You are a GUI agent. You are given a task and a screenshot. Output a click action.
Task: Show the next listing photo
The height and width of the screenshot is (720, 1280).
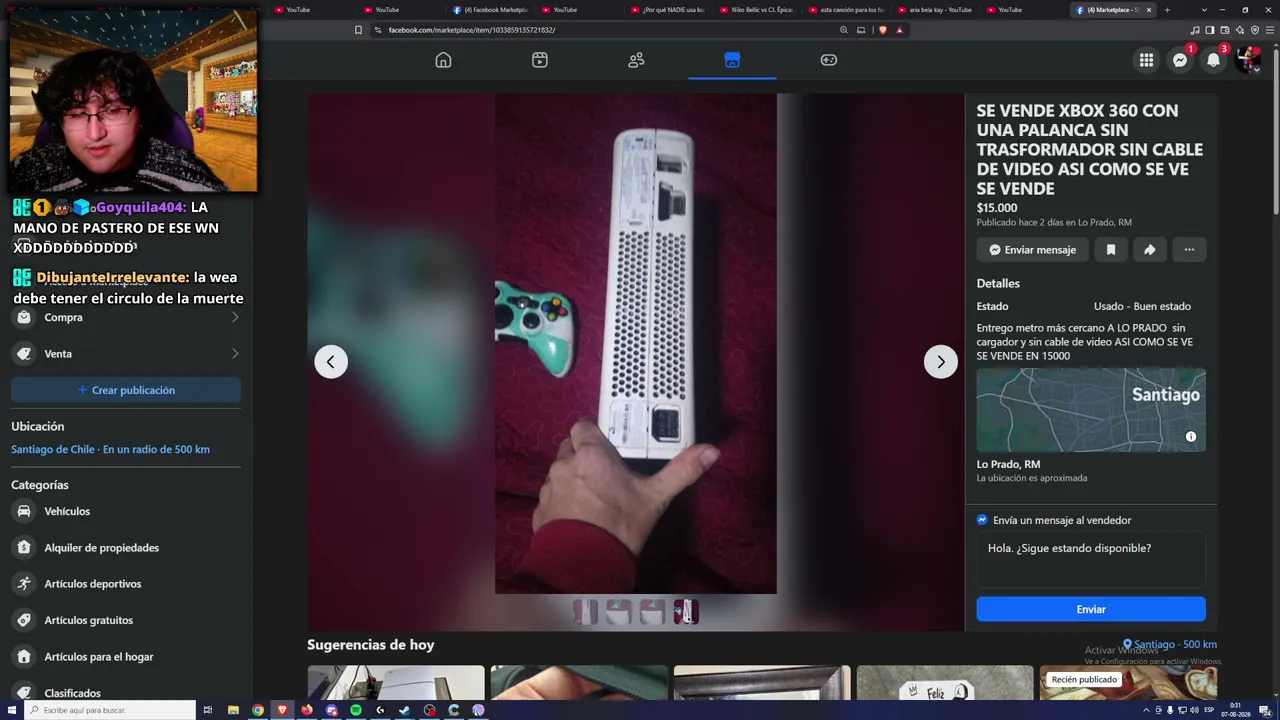click(940, 362)
